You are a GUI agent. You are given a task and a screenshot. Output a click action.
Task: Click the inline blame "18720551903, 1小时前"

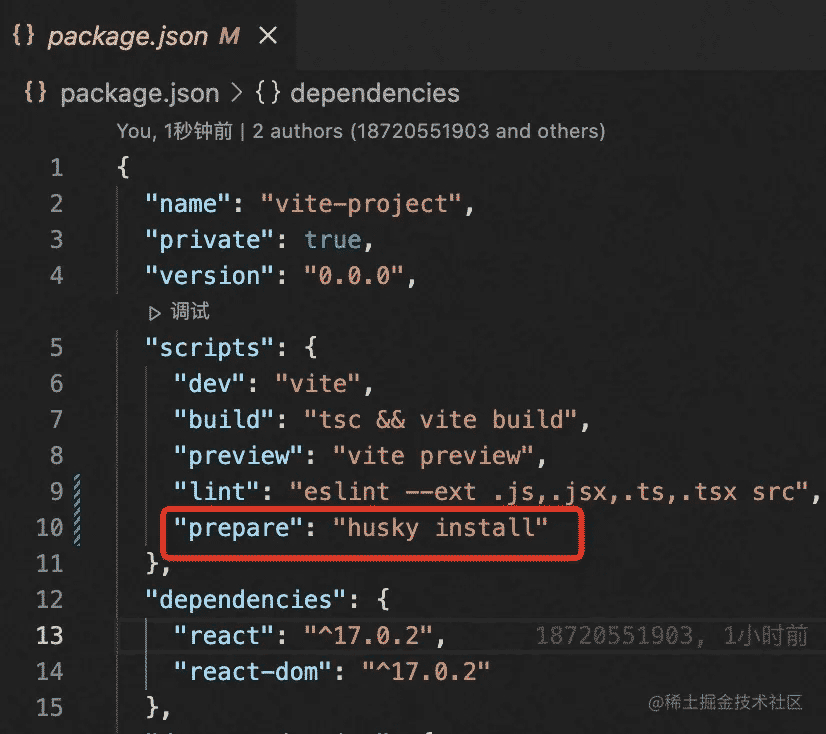pos(672,636)
